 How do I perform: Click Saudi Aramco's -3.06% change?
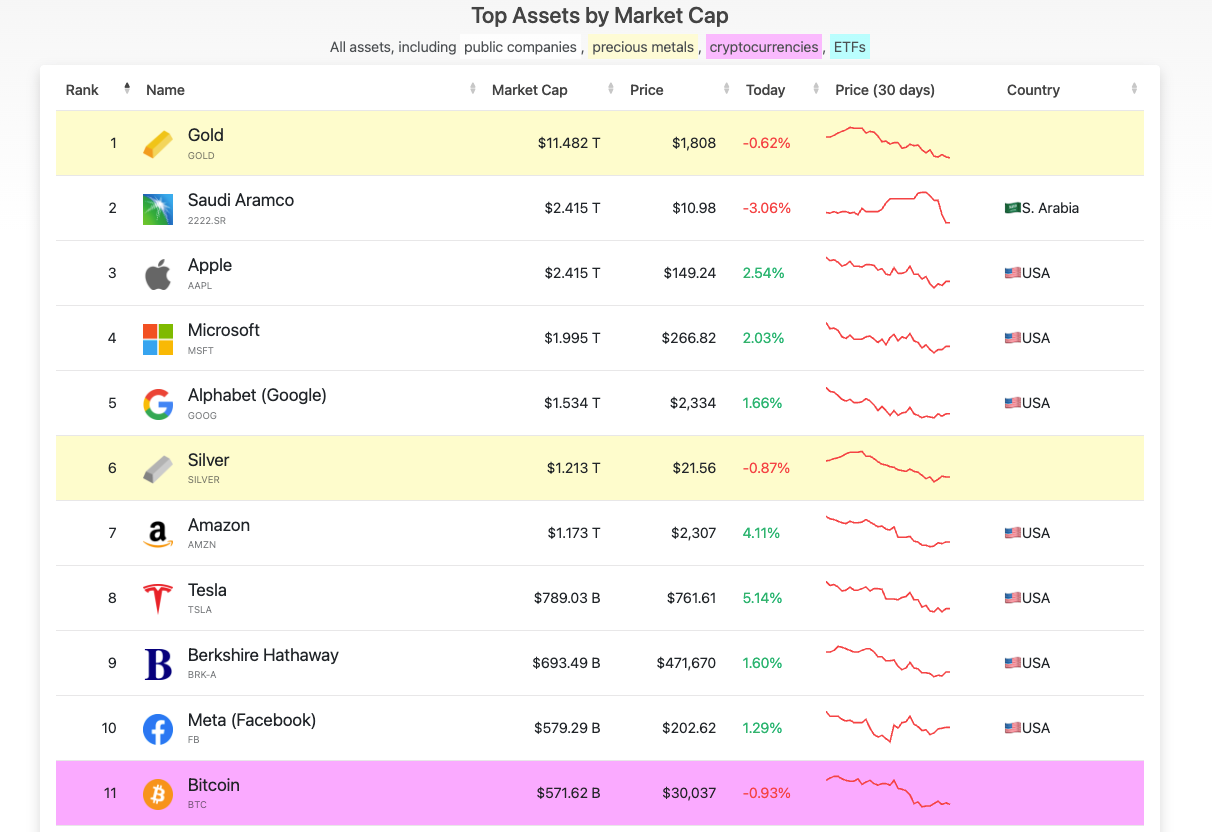click(x=766, y=208)
